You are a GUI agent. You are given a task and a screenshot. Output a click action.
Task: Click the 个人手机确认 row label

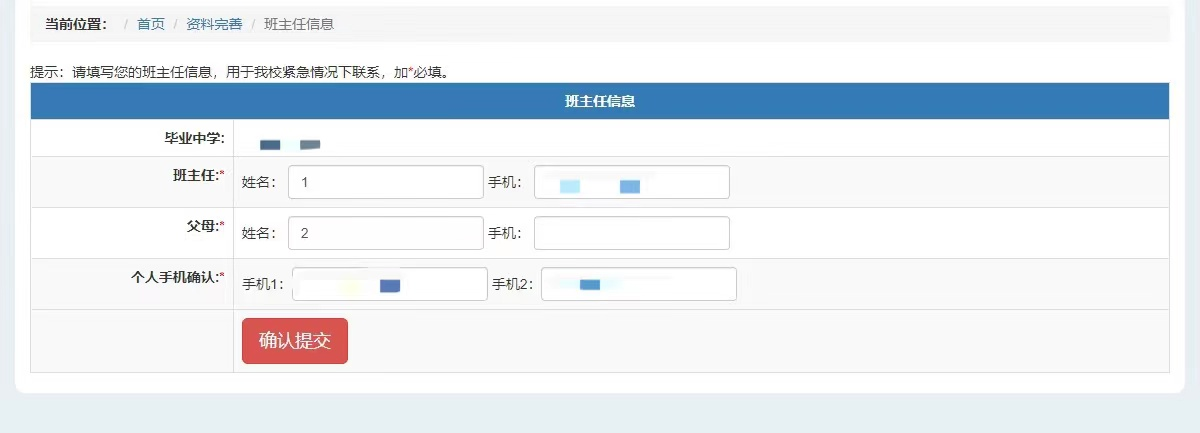point(177,277)
